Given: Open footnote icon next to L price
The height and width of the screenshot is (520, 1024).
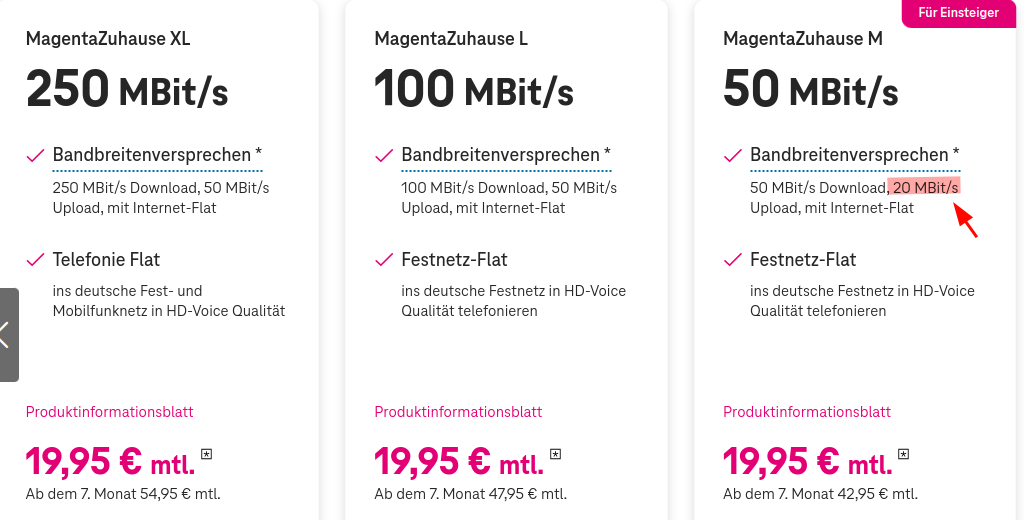Looking at the screenshot, I should tap(555, 453).
